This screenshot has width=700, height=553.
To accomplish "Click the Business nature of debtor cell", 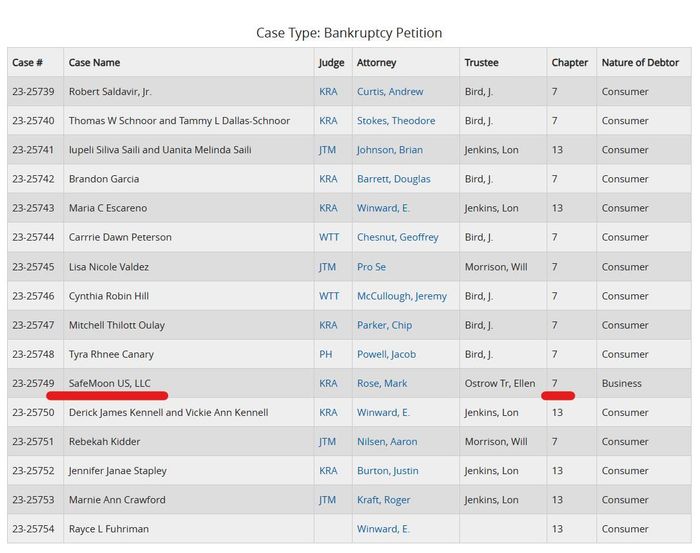I will [621, 383].
